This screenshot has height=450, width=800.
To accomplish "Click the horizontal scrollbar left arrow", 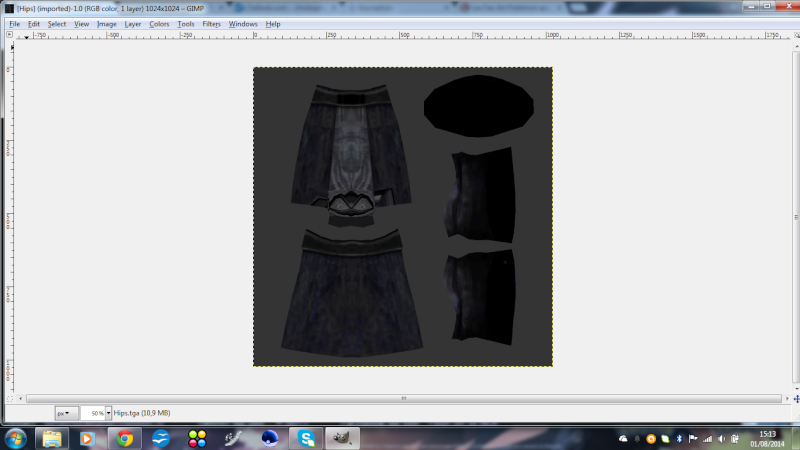I will pos(20,398).
